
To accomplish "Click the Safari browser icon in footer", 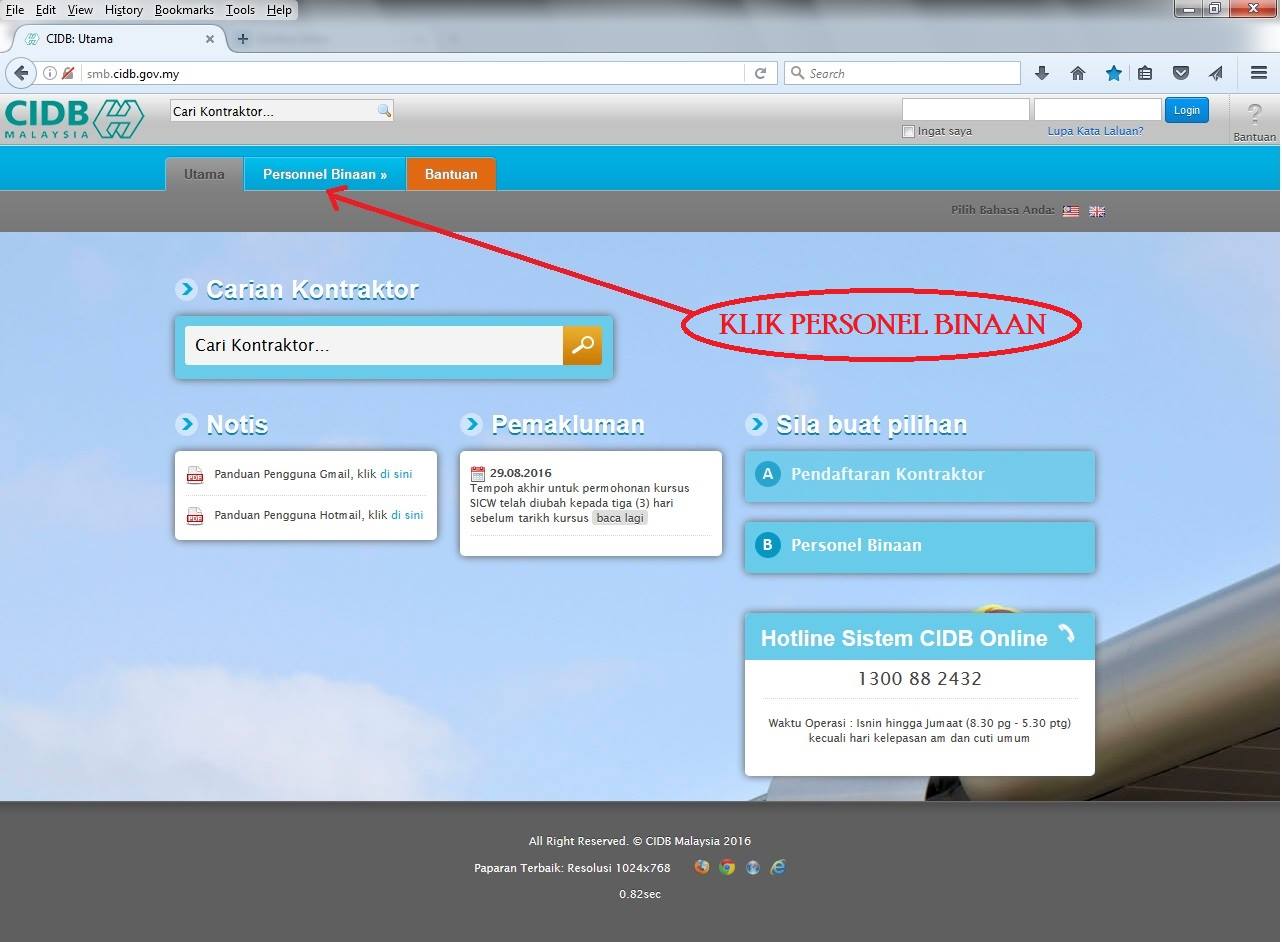I will (752, 867).
